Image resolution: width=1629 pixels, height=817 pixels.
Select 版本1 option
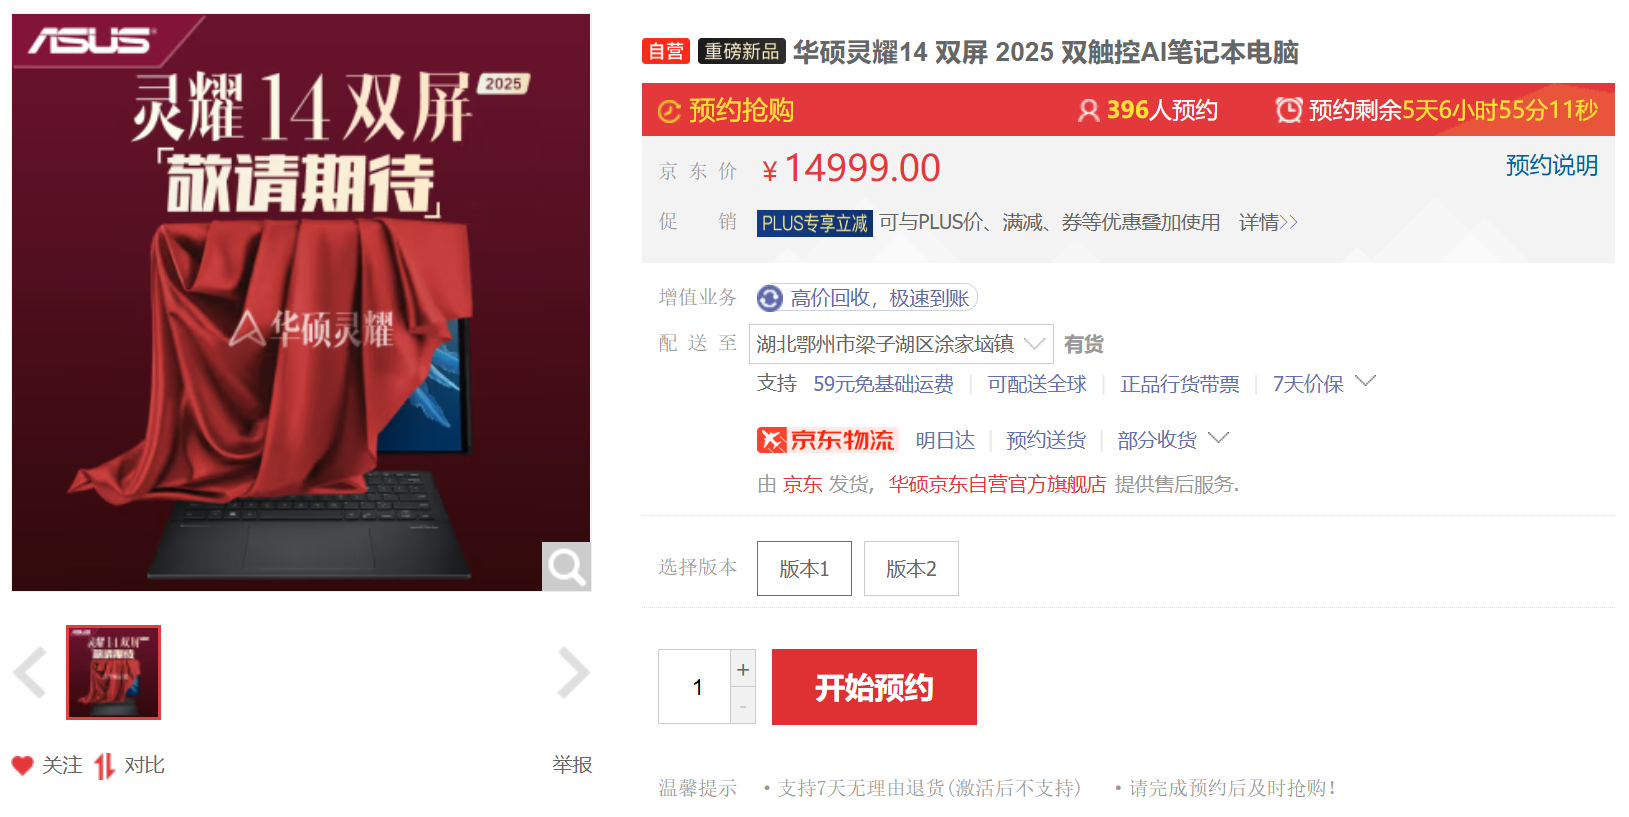click(x=804, y=568)
